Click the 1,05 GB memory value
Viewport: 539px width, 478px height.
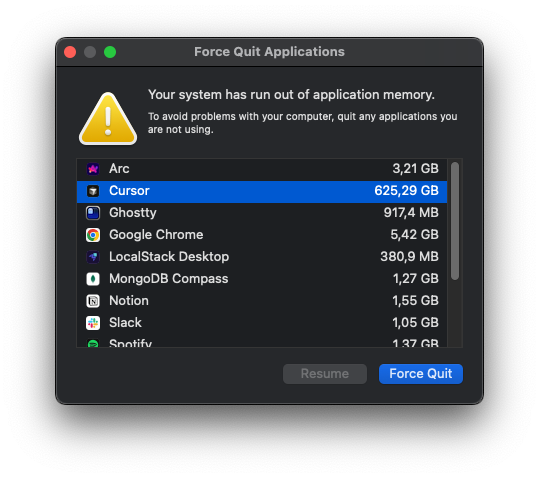click(416, 323)
